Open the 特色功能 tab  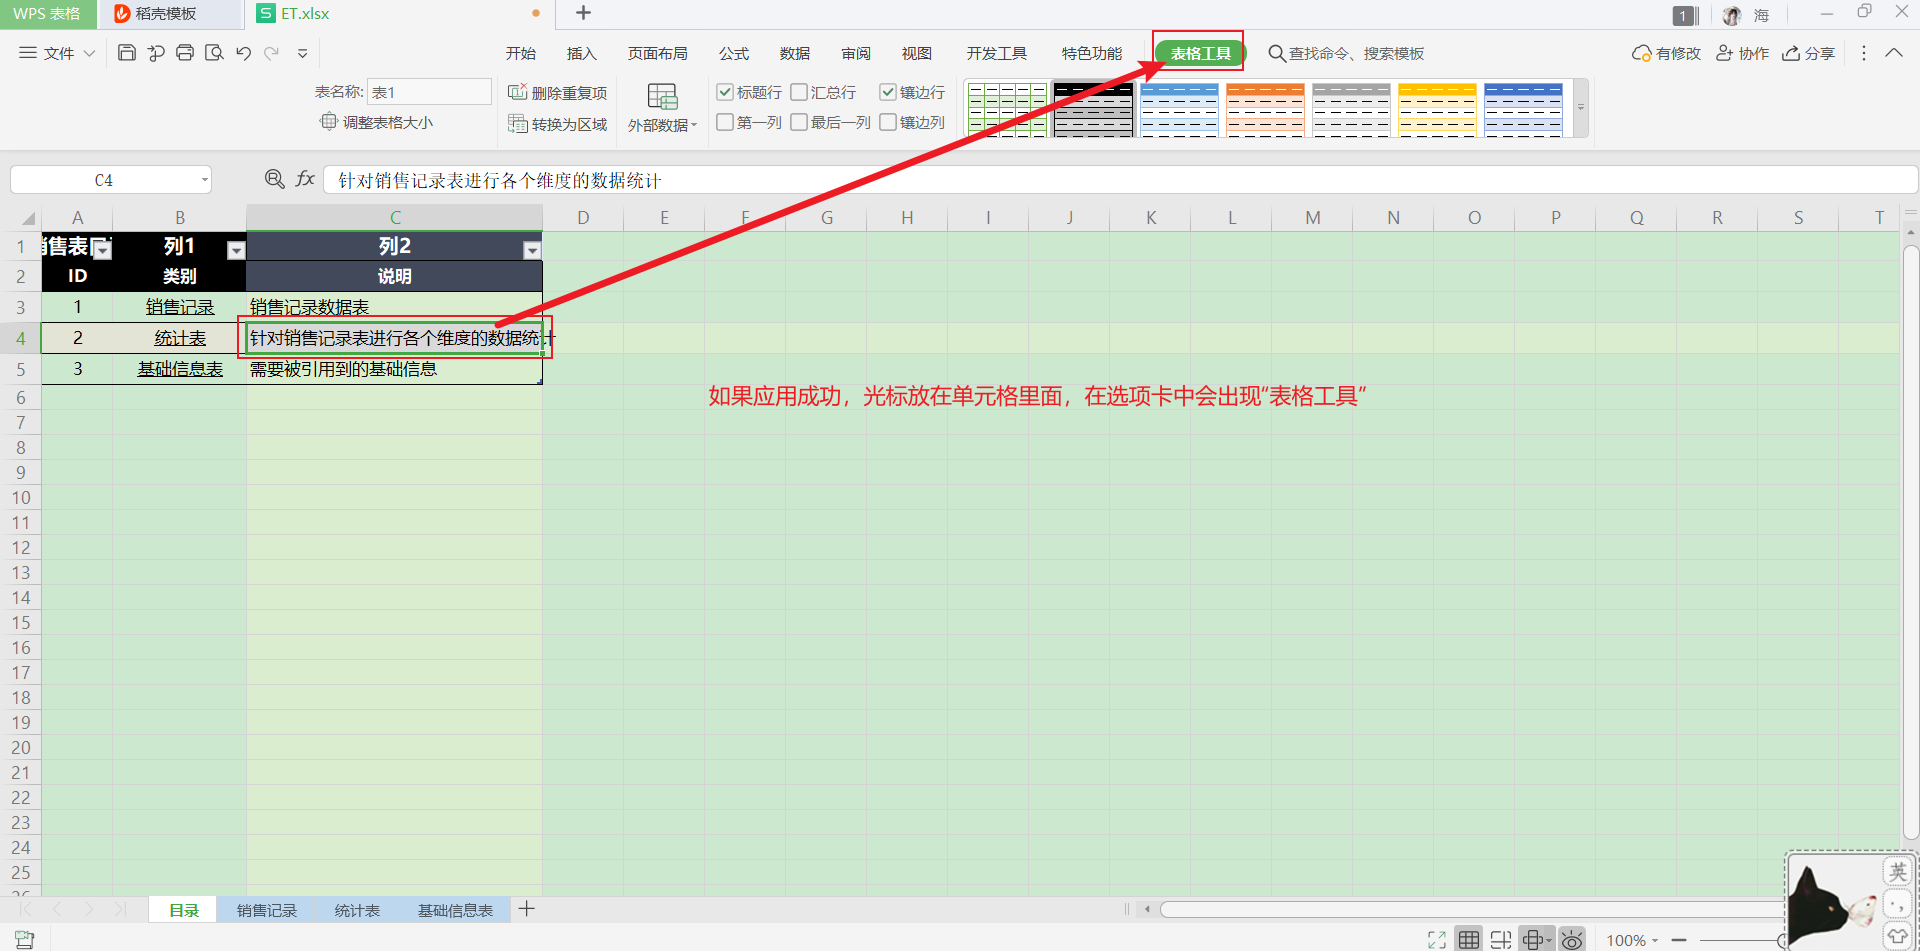coord(1091,53)
